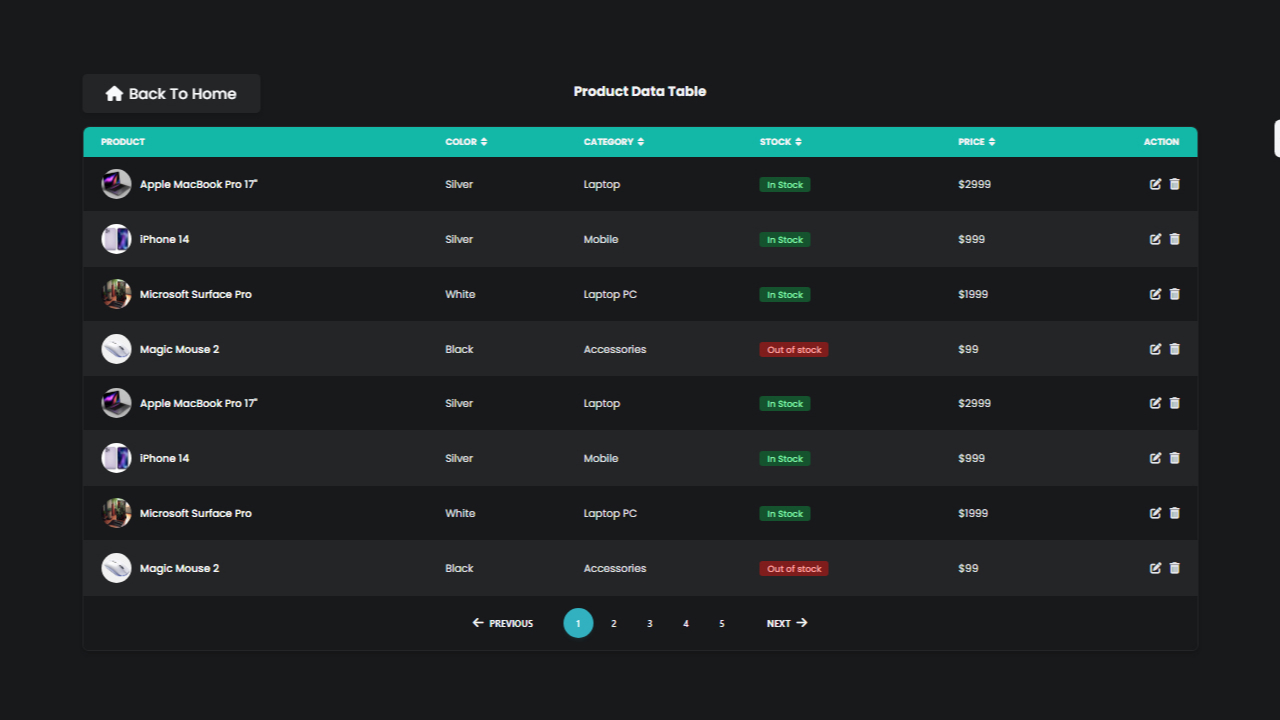The width and height of the screenshot is (1280, 720).
Task: Delete the last Magic Mouse 2 row
Action: tap(1175, 568)
